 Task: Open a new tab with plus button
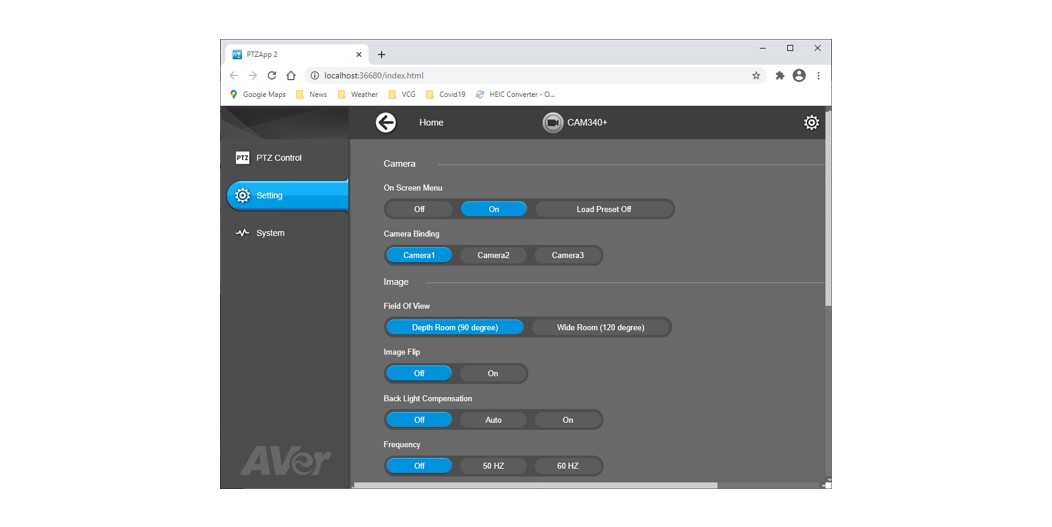382,54
